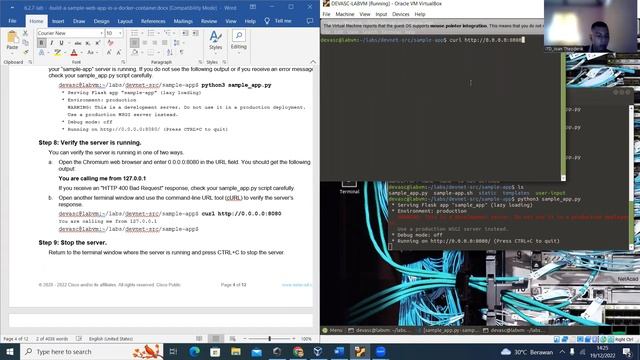
Task: Switch to the Layout ribbon tab
Action: [125, 21]
